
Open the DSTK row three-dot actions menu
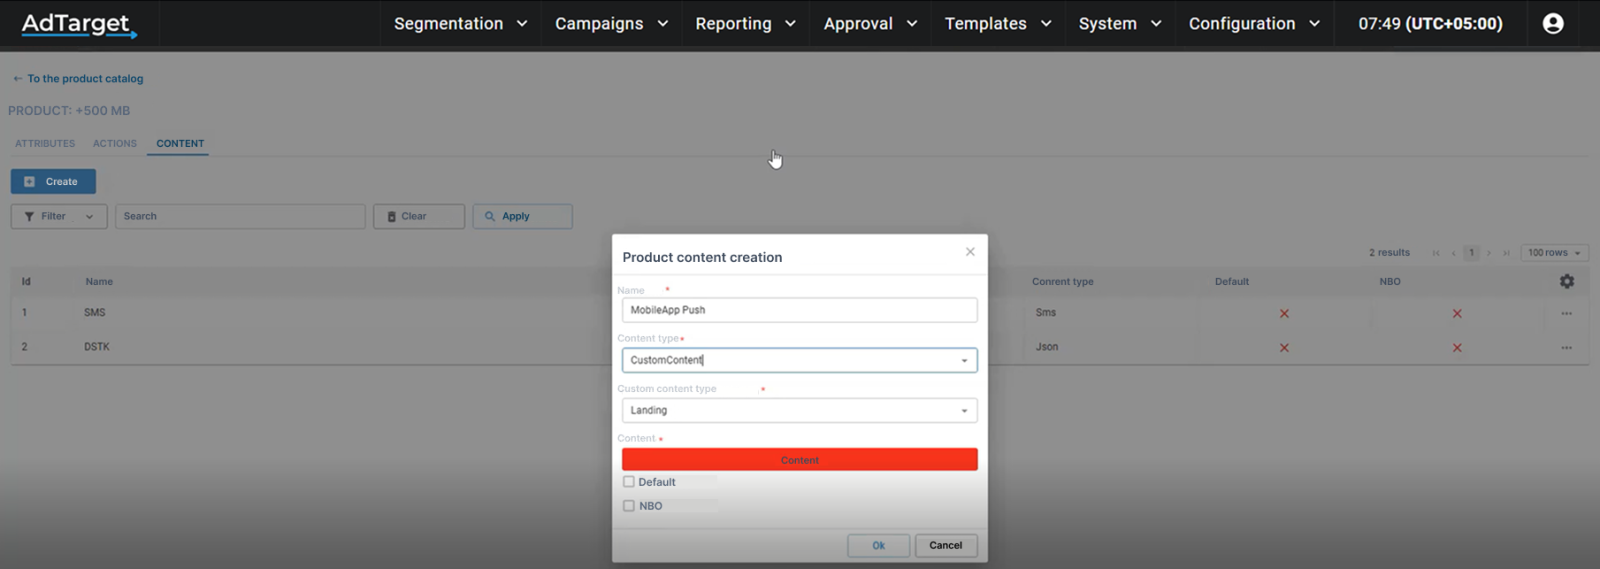pos(1566,348)
